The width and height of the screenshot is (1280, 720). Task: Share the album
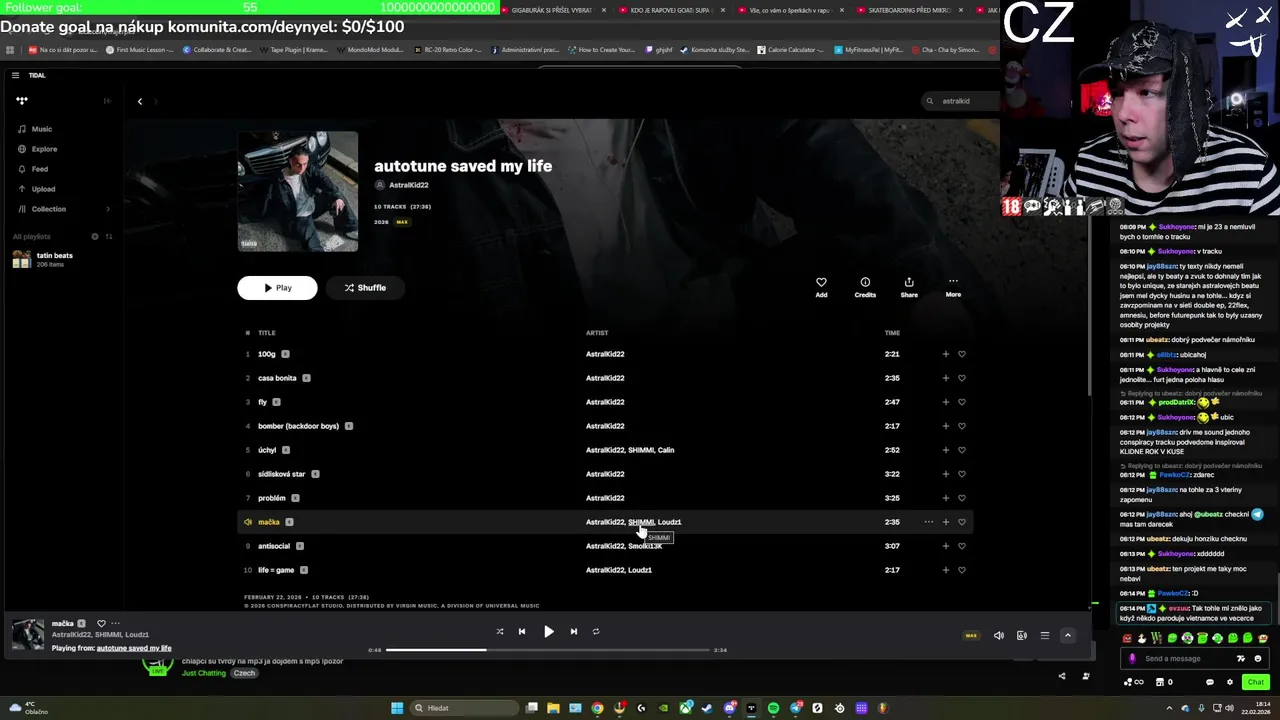tap(909, 287)
